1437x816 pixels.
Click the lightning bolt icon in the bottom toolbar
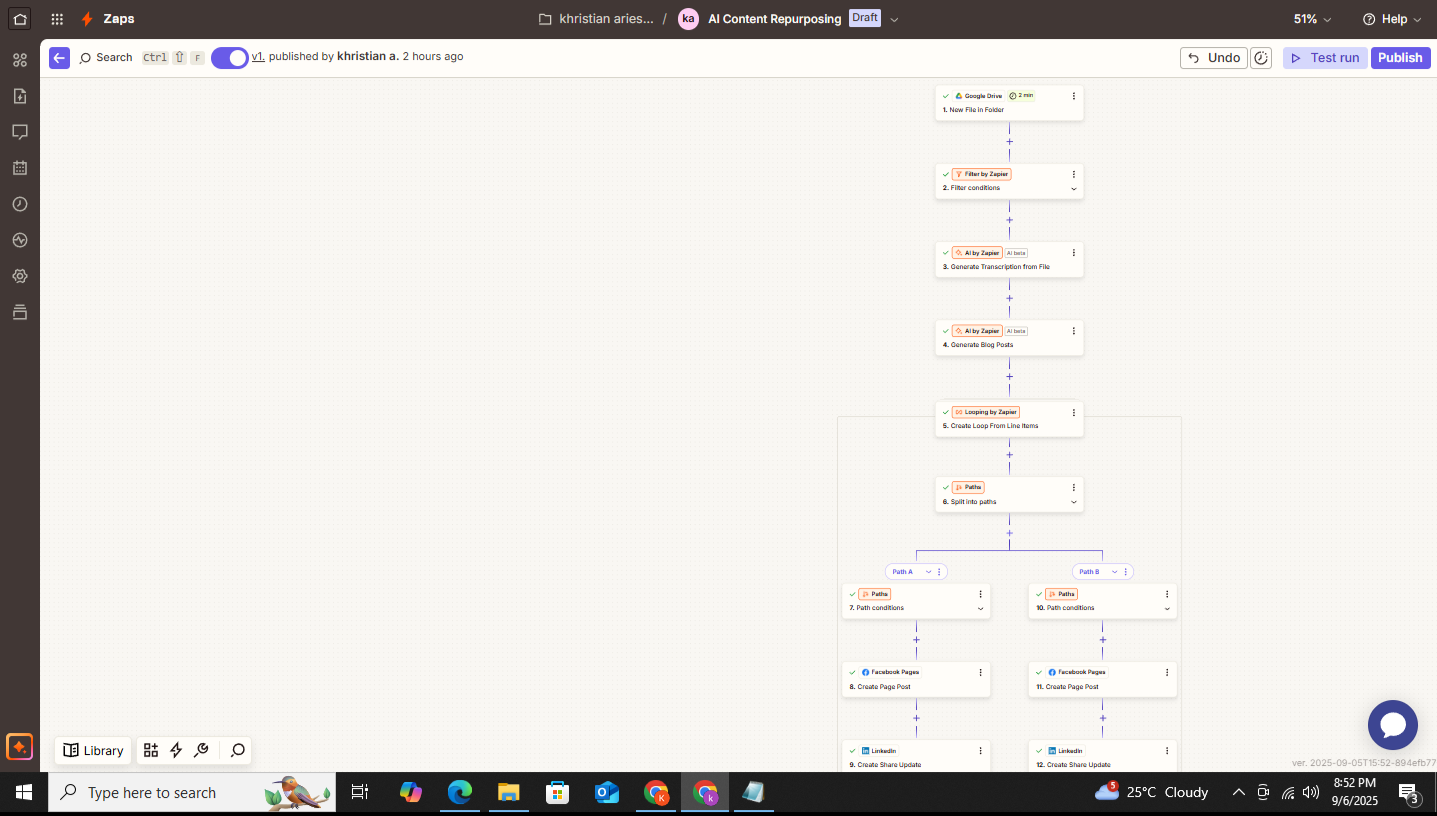pyautogui.click(x=176, y=750)
